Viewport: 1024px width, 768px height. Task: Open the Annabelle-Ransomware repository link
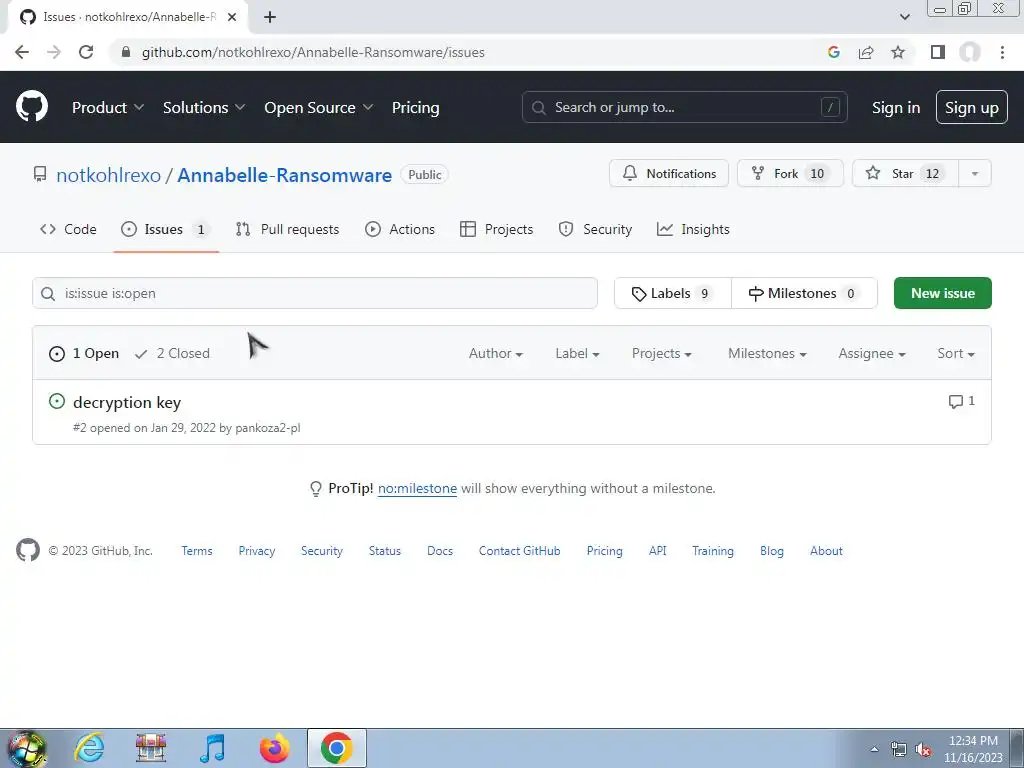click(x=285, y=175)
